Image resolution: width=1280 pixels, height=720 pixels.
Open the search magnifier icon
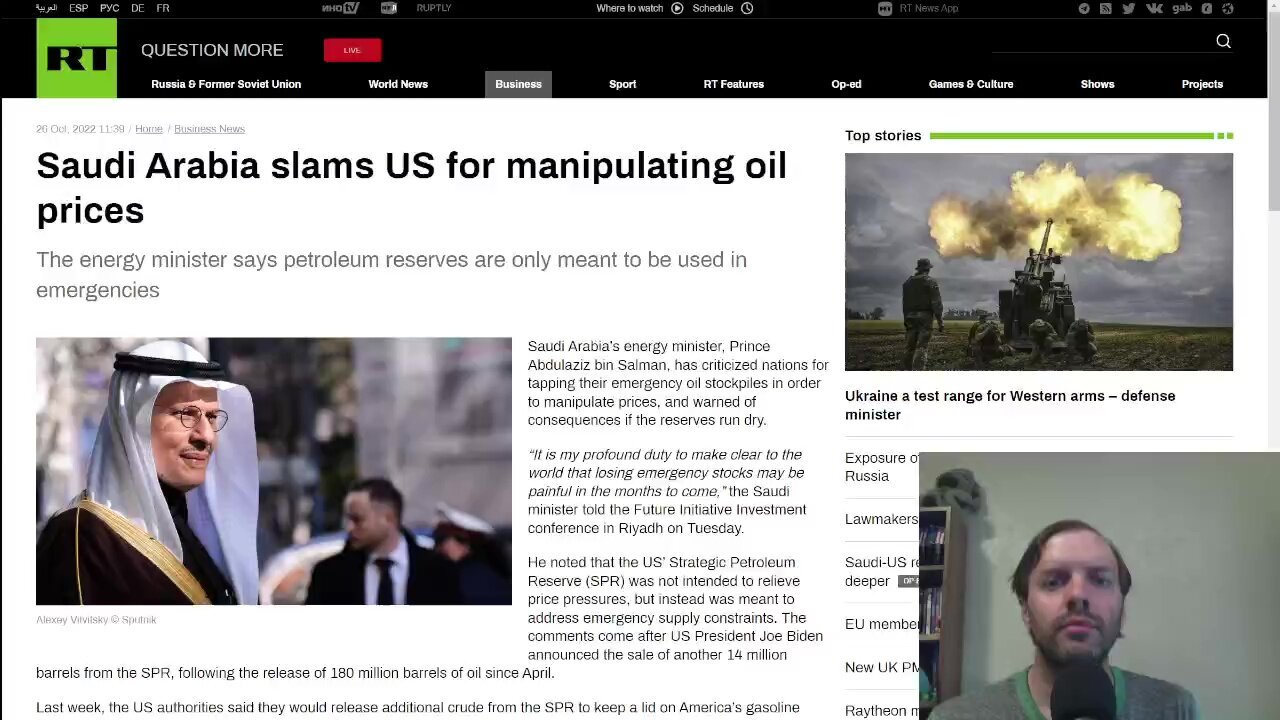pos(1223,41)
